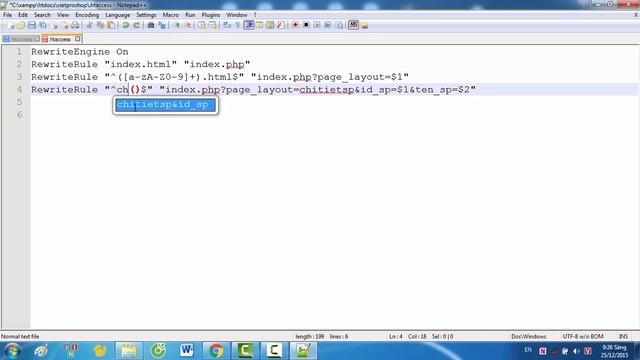This screenshot has width=640, height=360.
Task: Open a file using the toolbar folder icon
Action: (x=21, y=25)
